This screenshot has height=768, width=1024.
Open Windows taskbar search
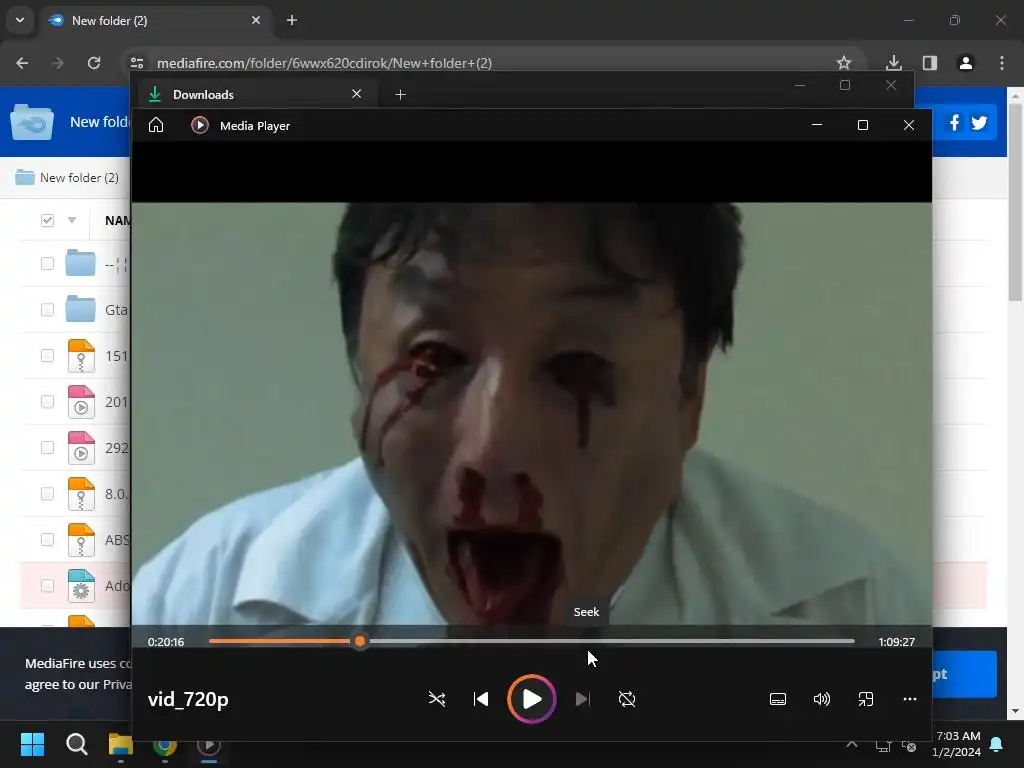coord(76,744)
